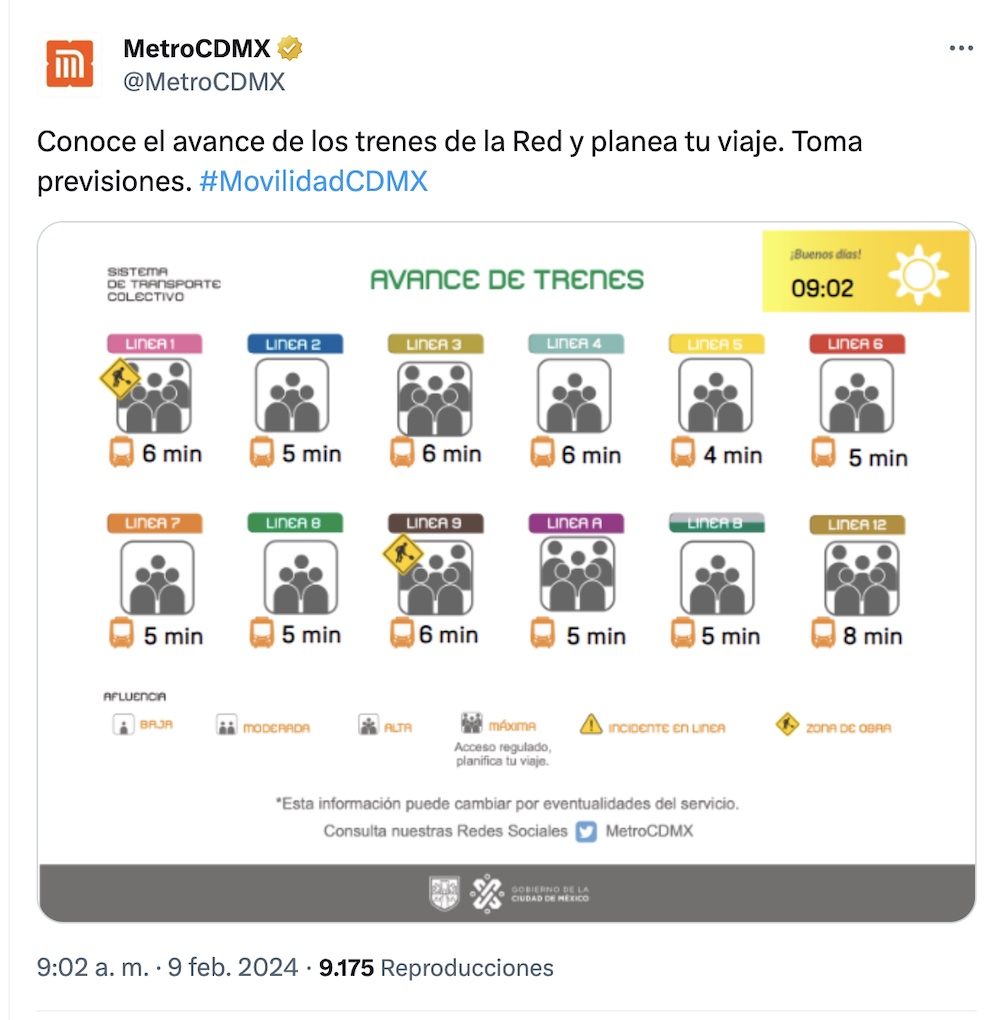Screen dimensions: 1000x1020
Task: Click the Línea 2 blue label
Action: tap(295, 344)
